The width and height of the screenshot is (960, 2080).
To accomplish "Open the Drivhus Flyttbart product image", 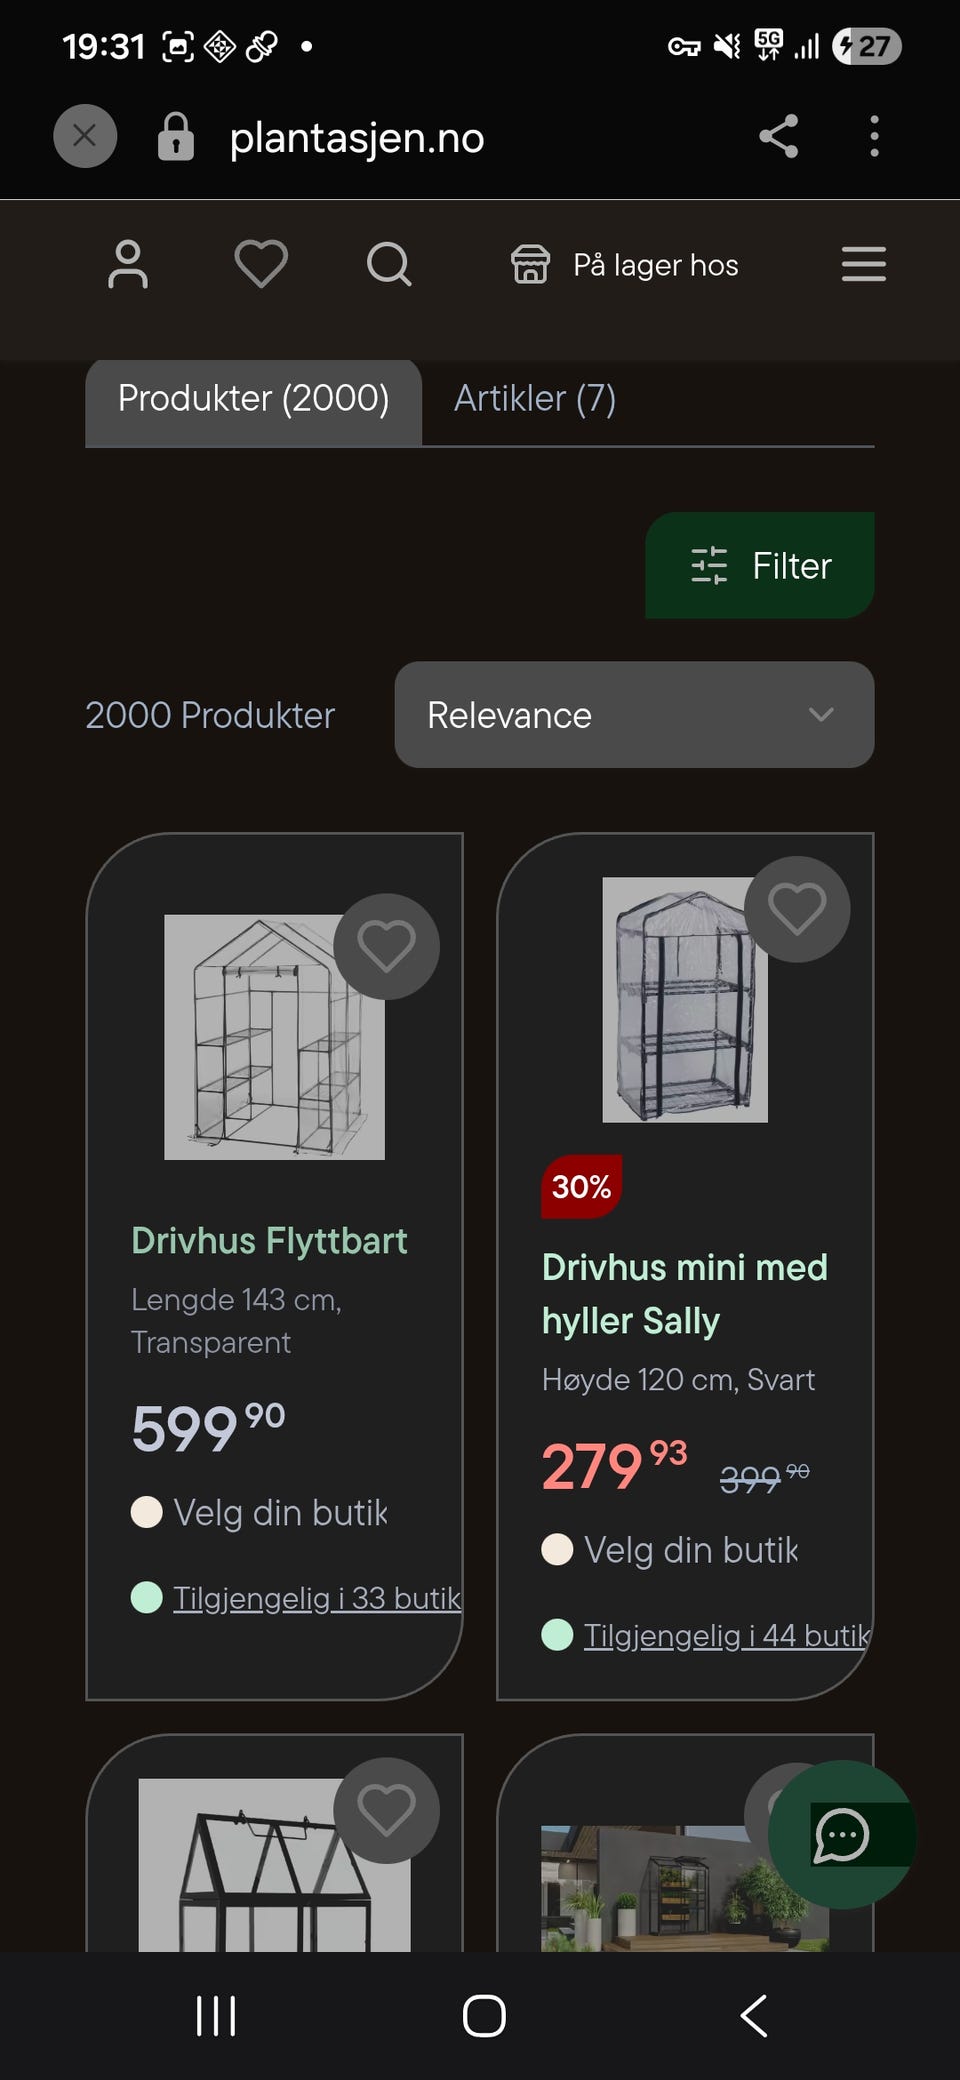I will click(x=274, y=1037).
